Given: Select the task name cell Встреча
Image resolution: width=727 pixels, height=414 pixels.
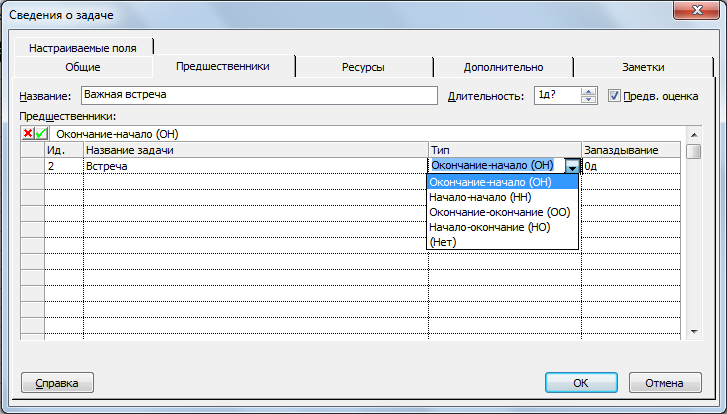Looking at the screenshot, I should click(x=255, y=166).
